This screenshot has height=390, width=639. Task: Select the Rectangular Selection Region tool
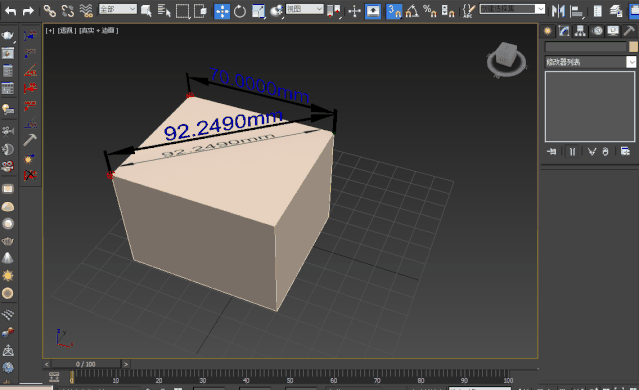point(182,11)
